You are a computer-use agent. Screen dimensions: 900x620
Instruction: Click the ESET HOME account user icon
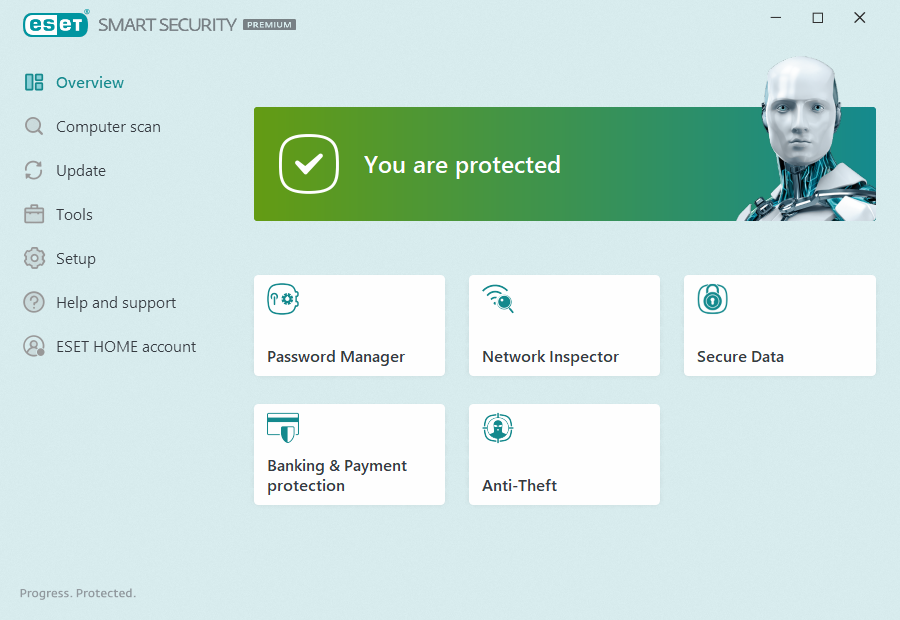pyautogui.click(x=34, y=347)
